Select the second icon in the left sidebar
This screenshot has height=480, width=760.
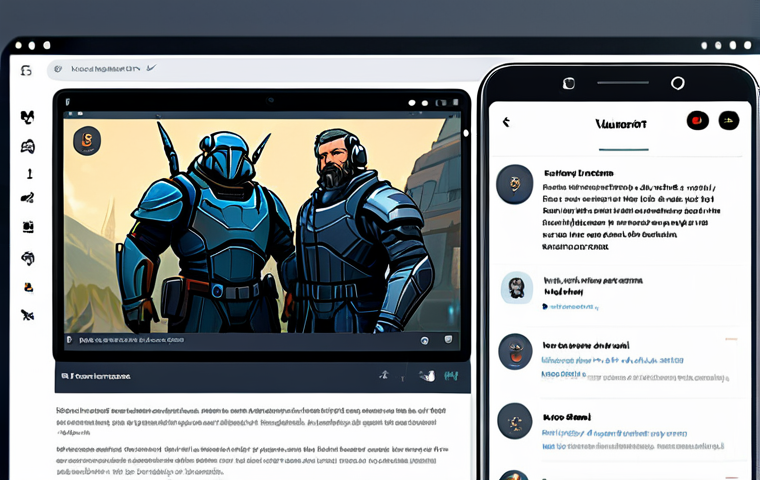[27, 146]
